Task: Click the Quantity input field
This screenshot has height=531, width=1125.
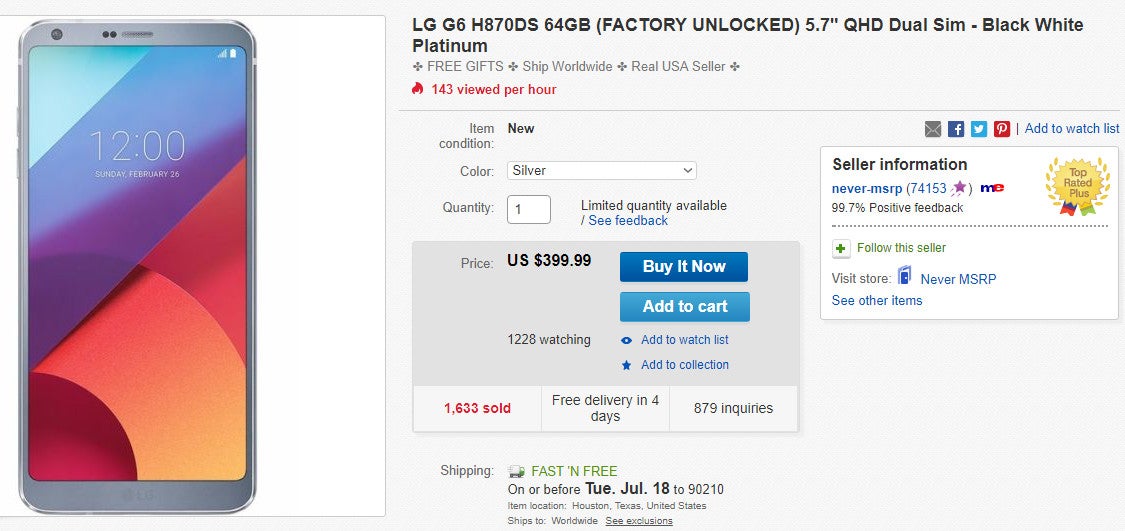Action: [x=529, y=209]
